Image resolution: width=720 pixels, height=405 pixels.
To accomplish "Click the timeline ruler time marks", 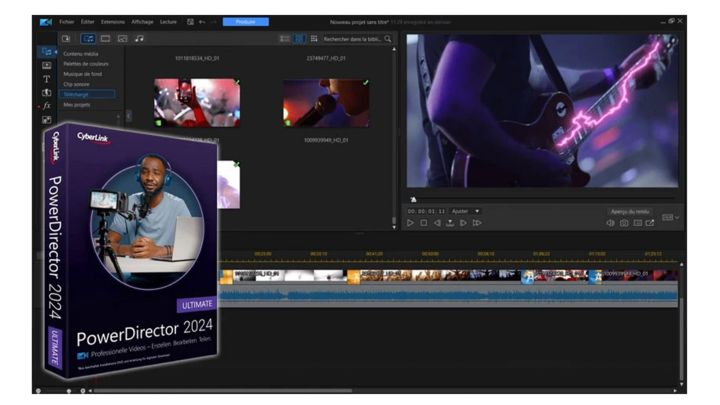I will (x=449, y=255).
